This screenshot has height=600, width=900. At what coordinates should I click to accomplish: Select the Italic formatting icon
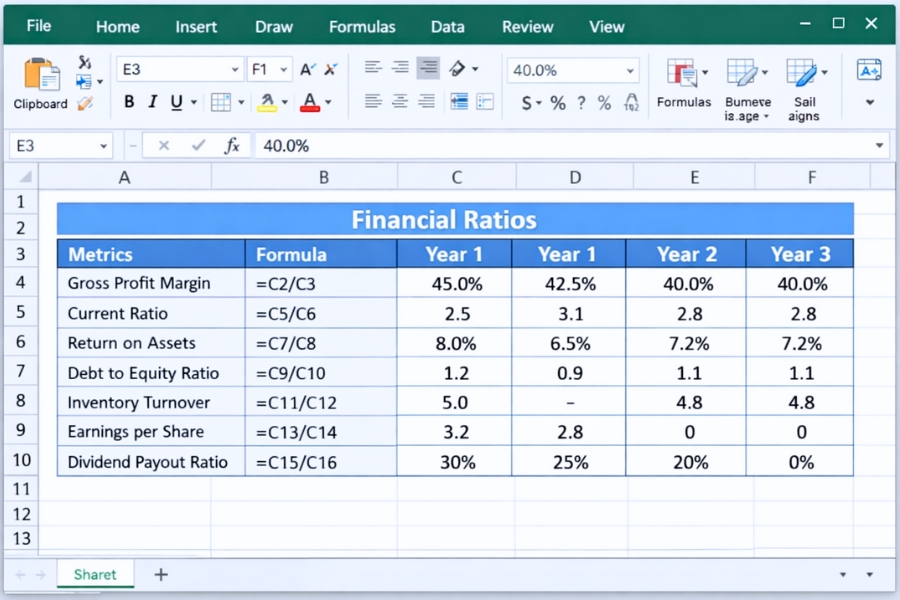tap(152, 101)
